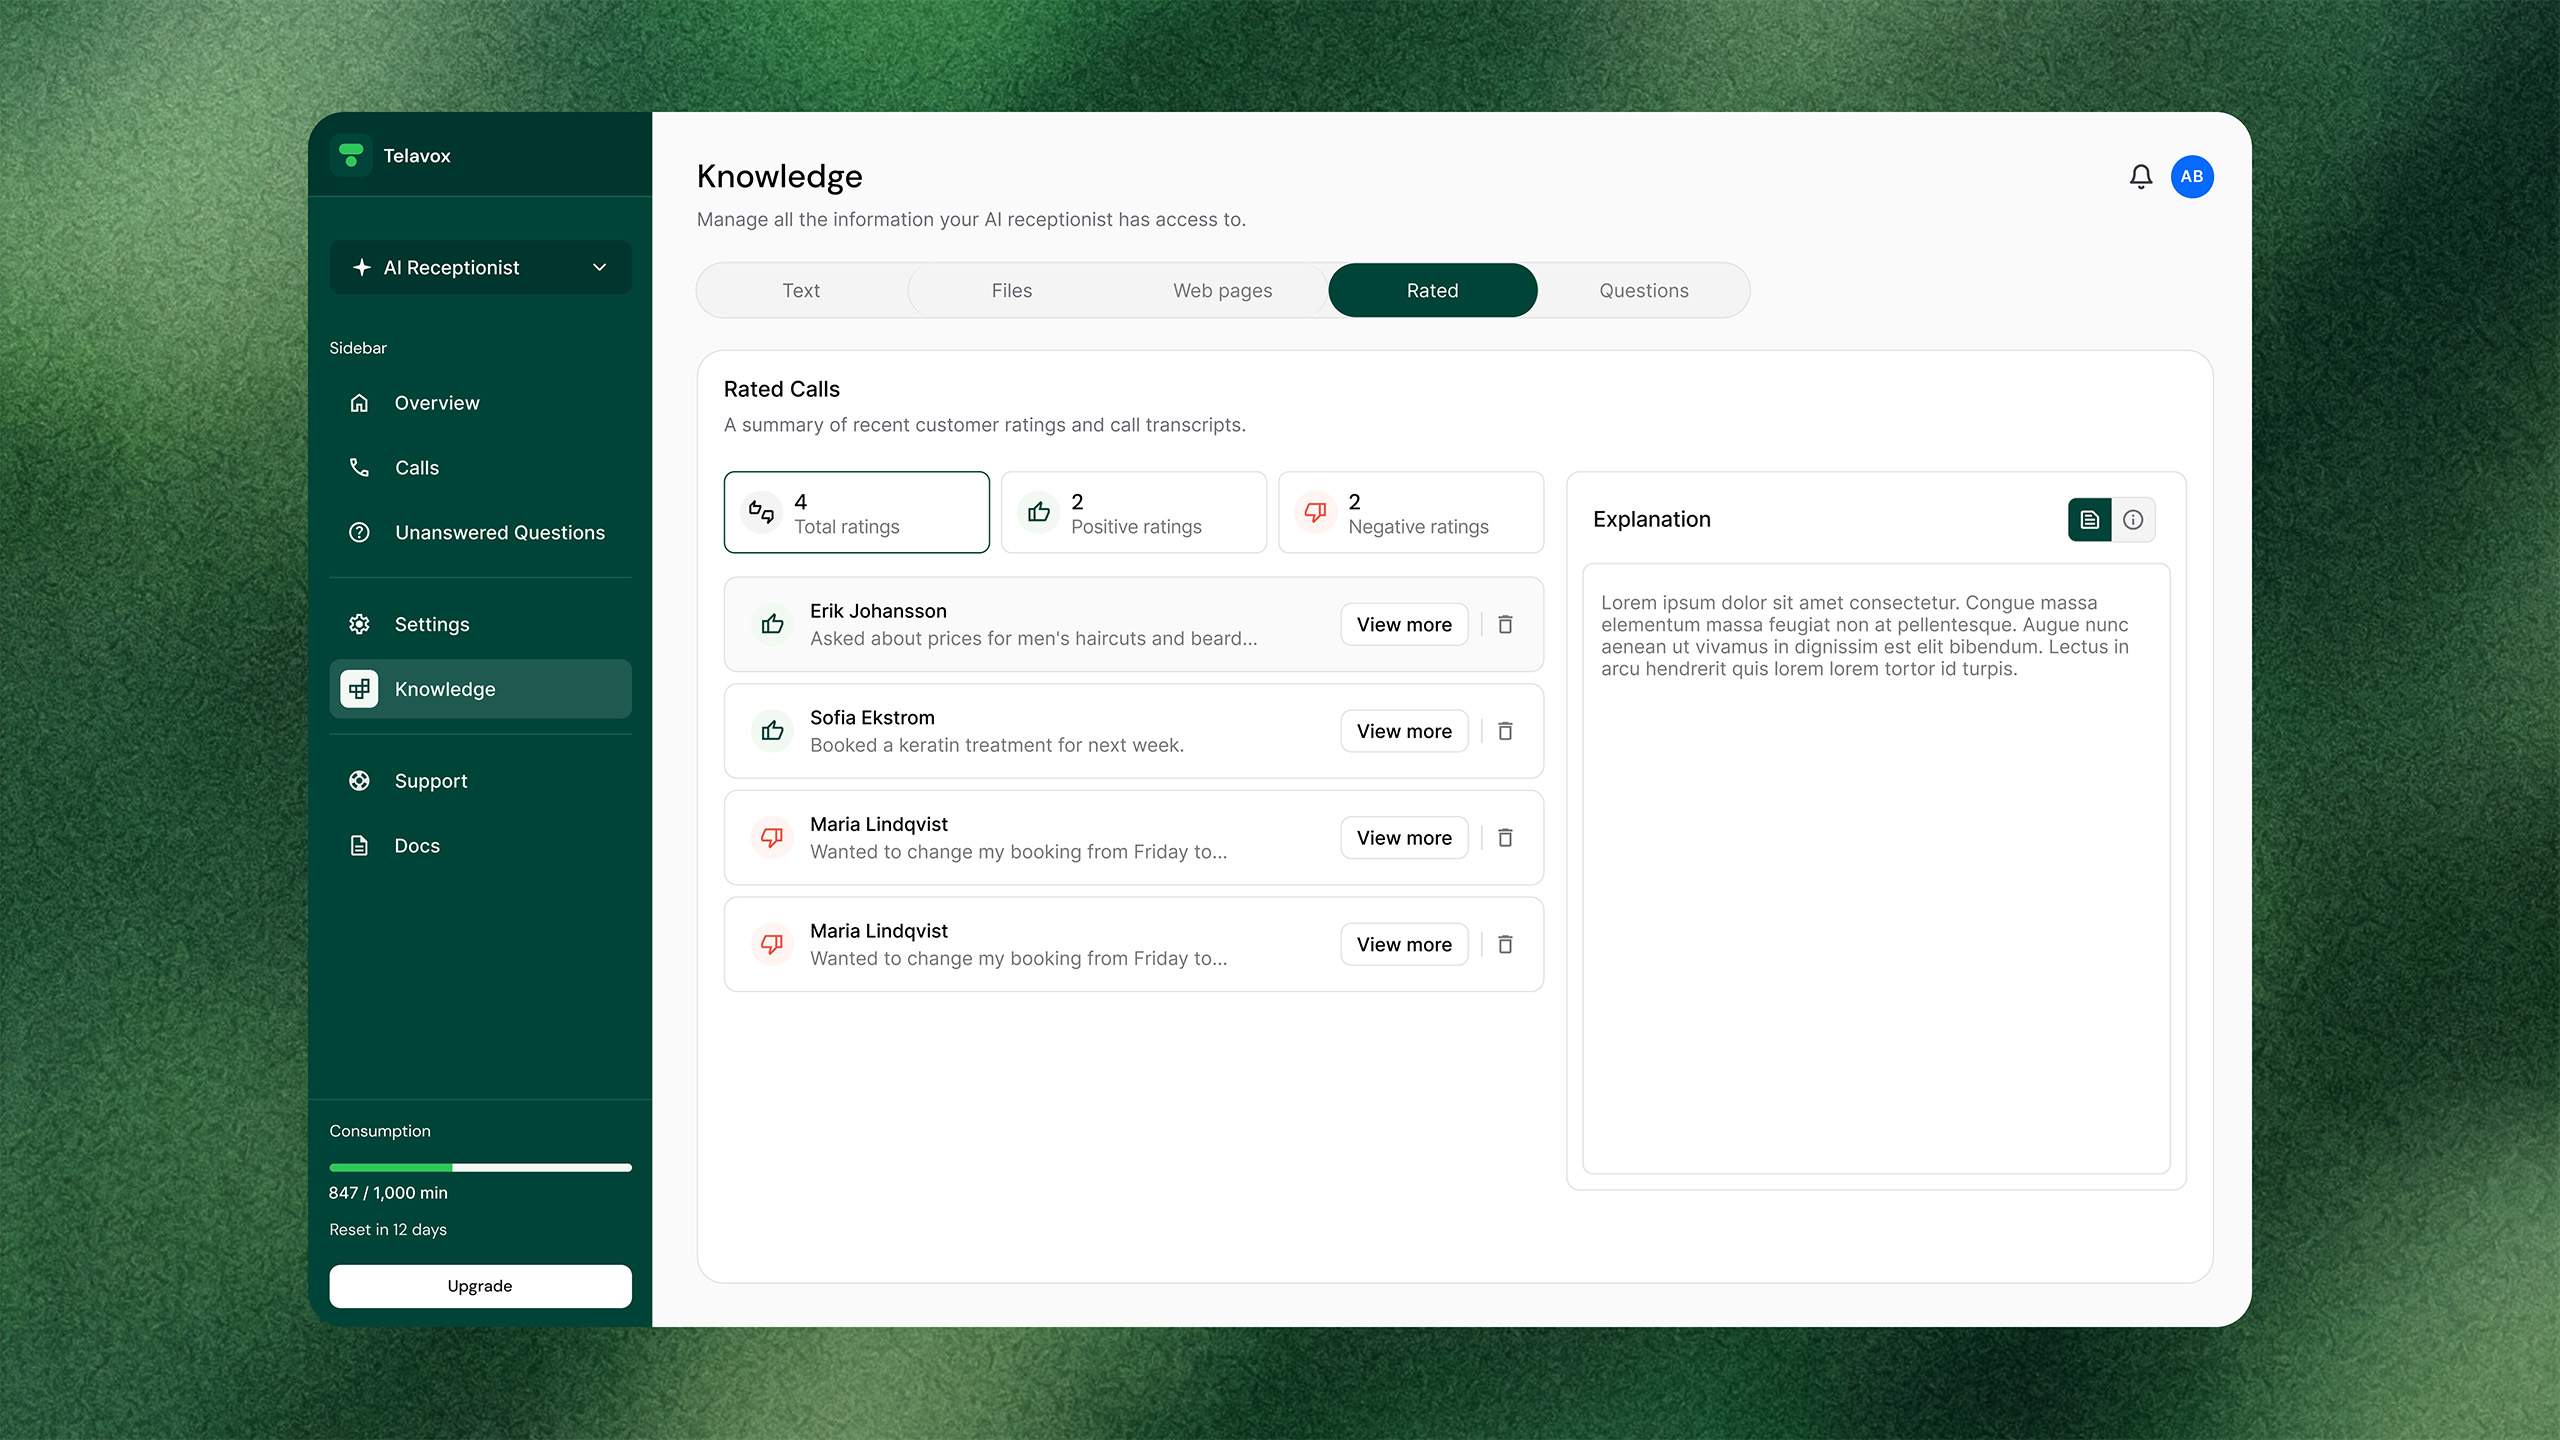View more on Sofia Ekstrom's call
The width and height of the screenshot is (2560, 1440).
[x=1403, y=731]
